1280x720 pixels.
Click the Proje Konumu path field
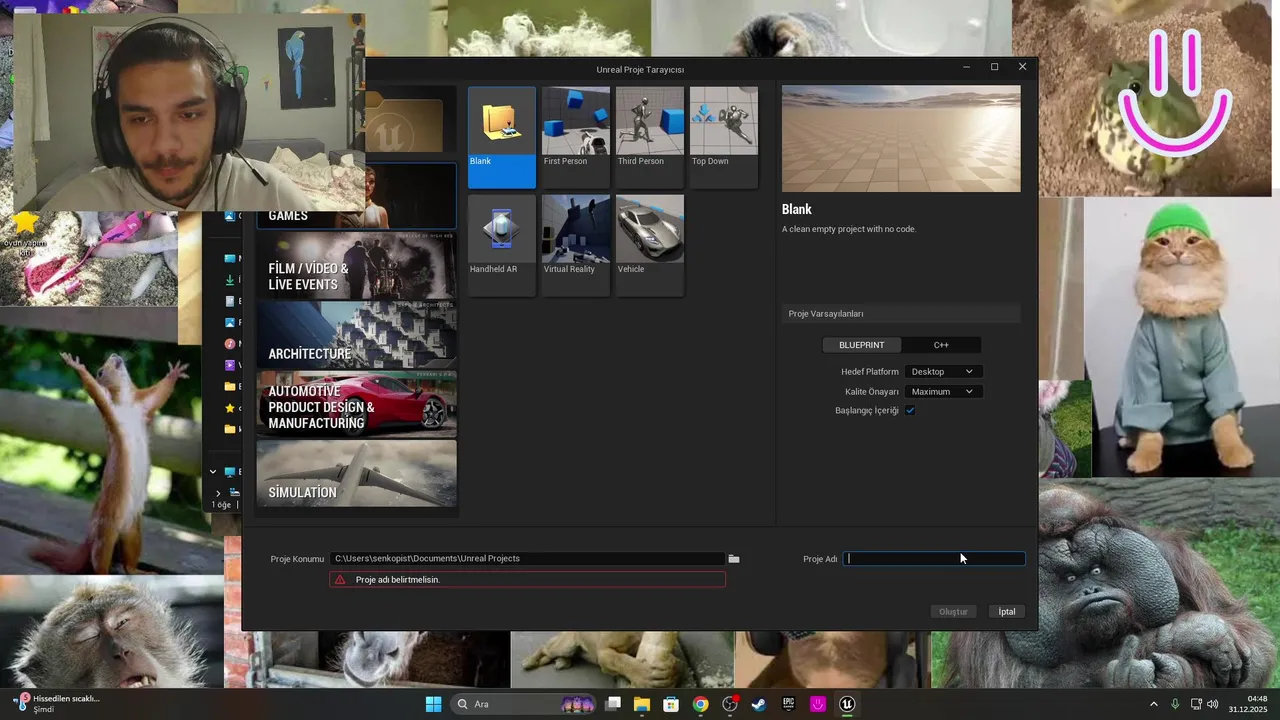pyautogui.click(x=527, y=559)
